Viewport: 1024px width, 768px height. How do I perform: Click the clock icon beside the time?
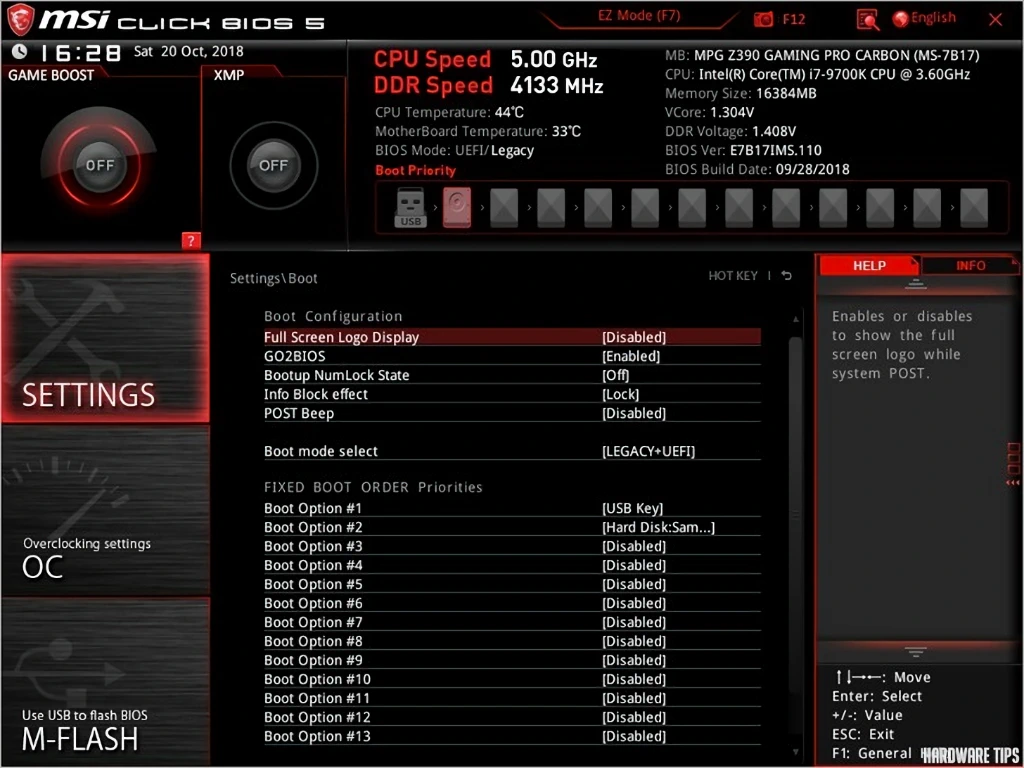[20, 52]
